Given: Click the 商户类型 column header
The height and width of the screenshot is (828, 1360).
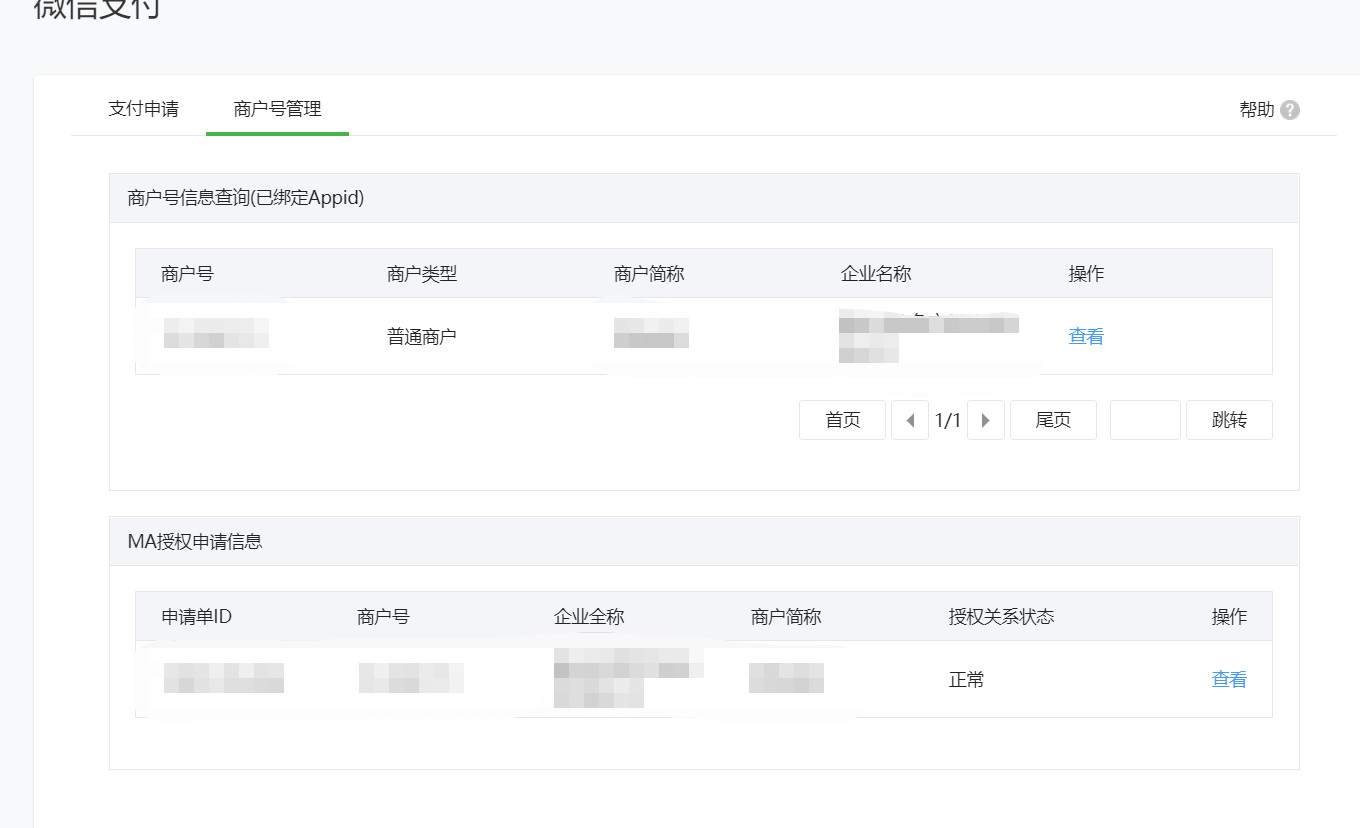Looking at the screenshot, I should coord(422,274).
